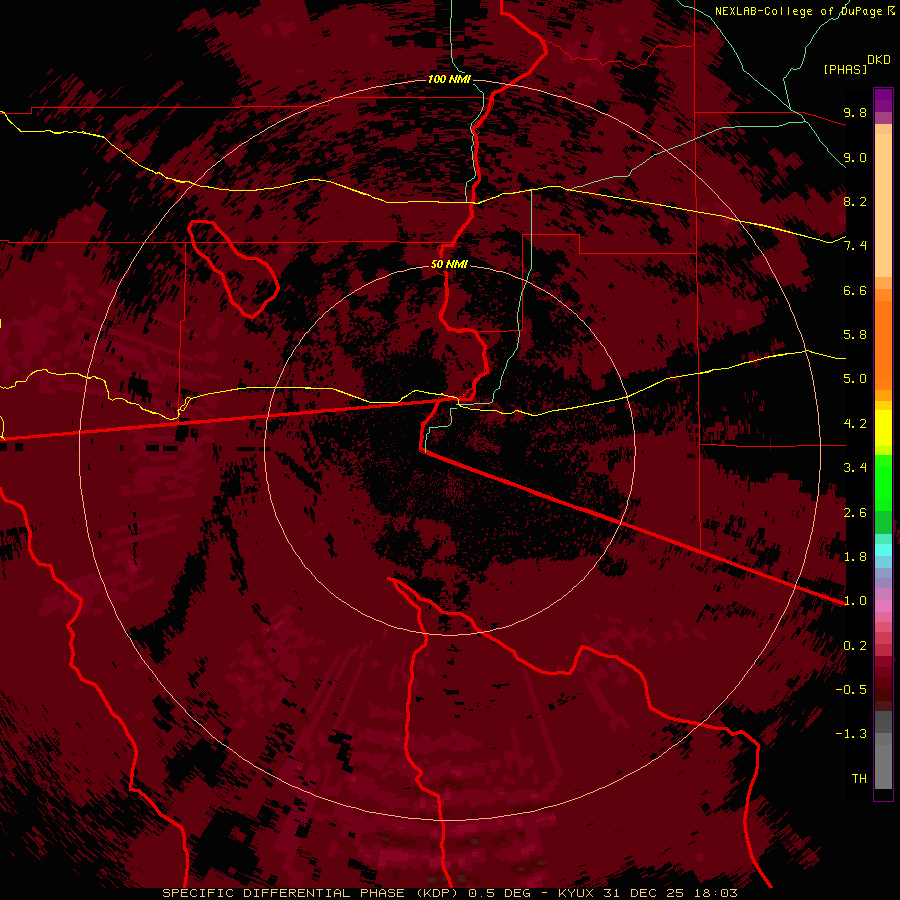Click the 4.2 scale value
The width and height of the screenshot is (900, 900).
(855, 424)
